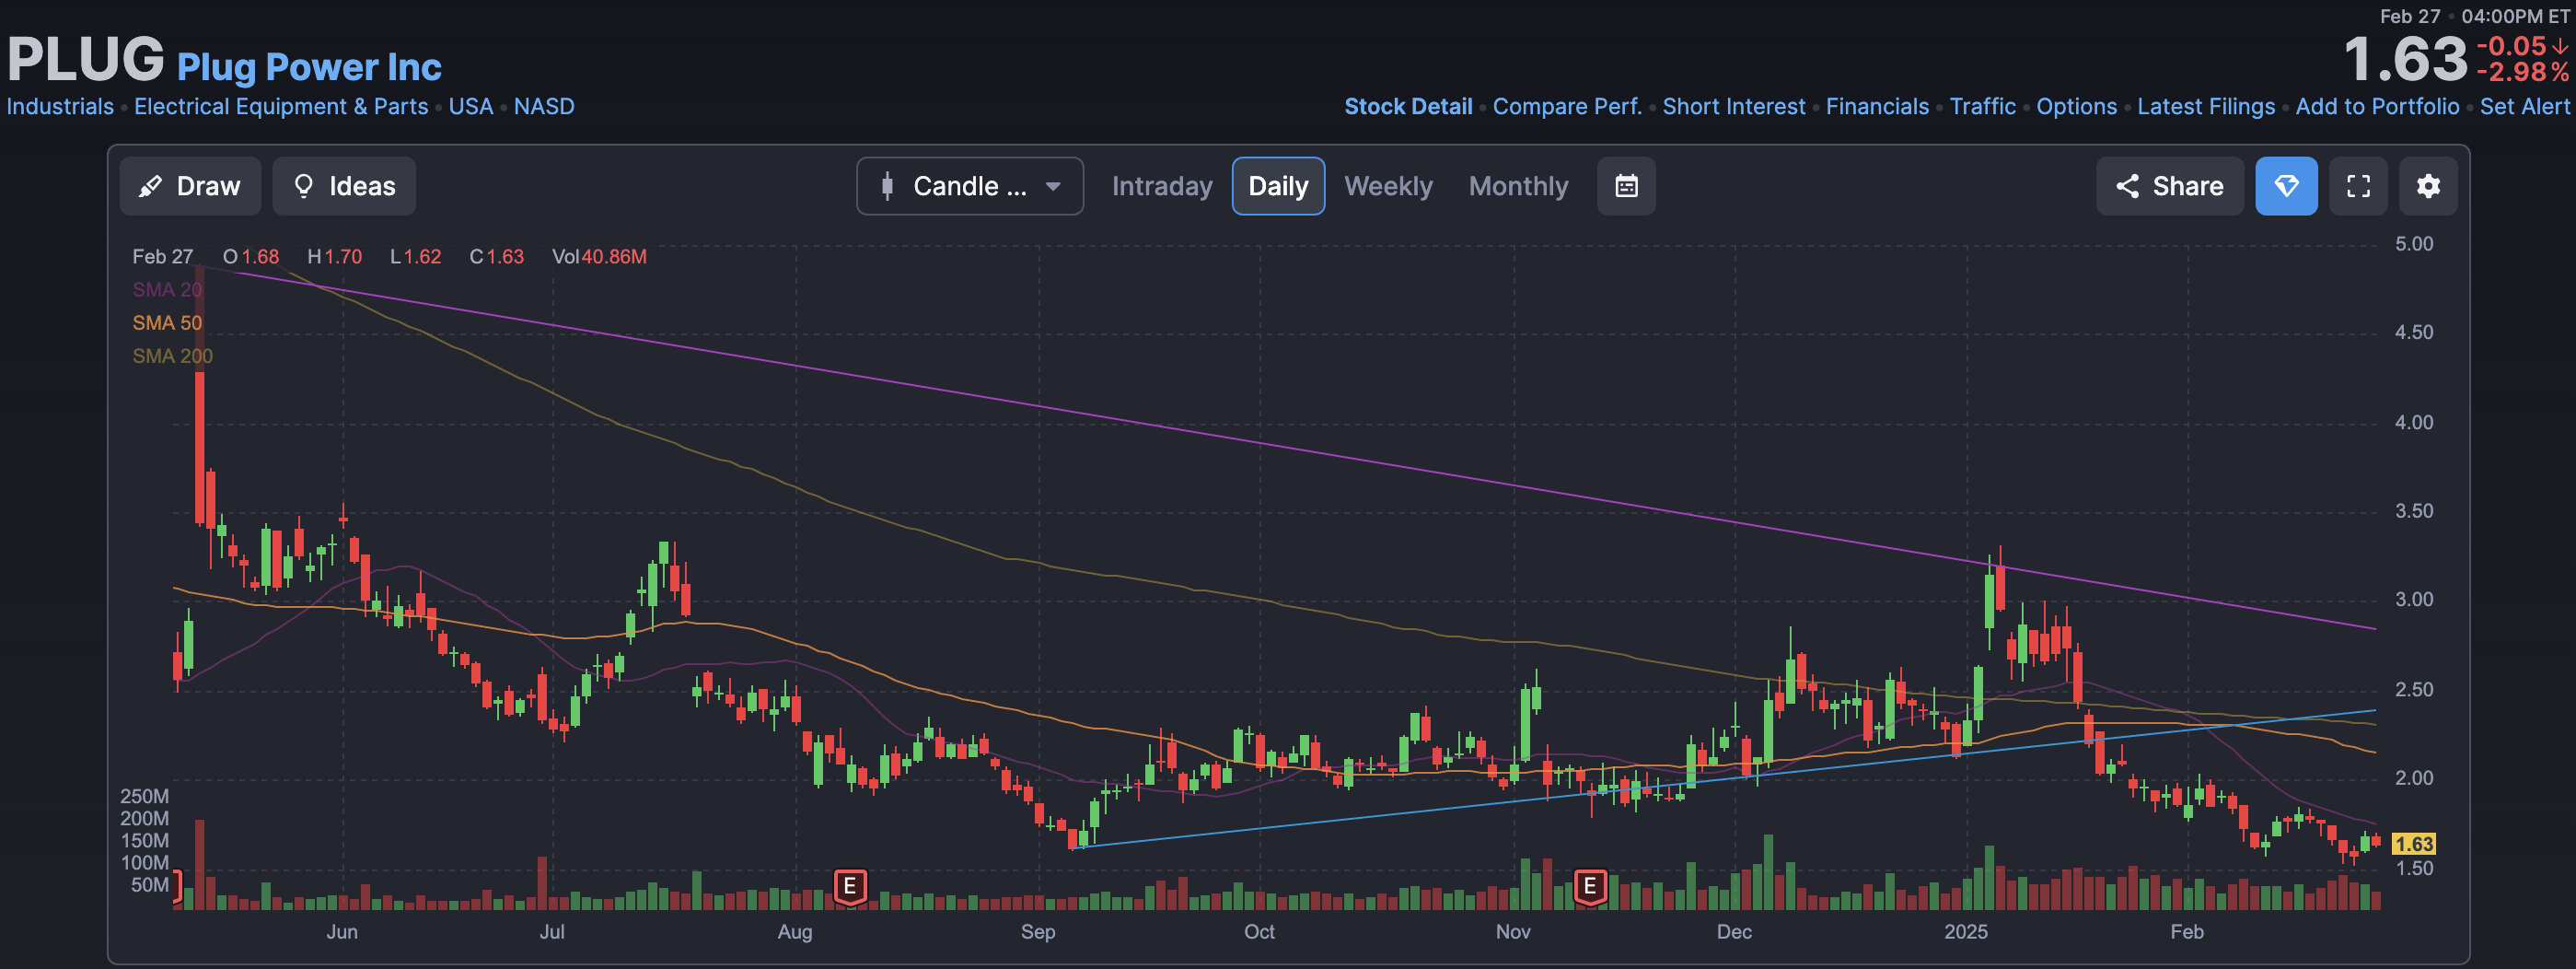Open the Stock Detail link
The width and height of the screenshot is (2576, 969).
(1408, 106)
